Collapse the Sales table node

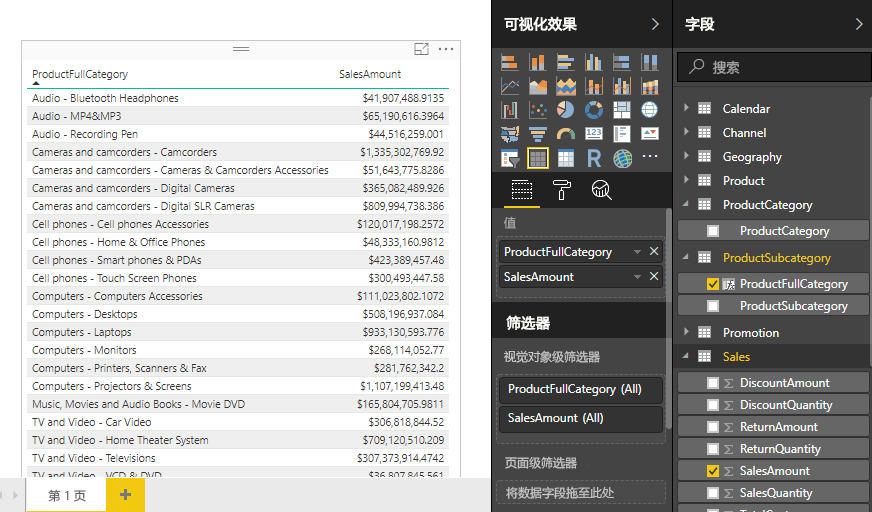click(x=686, y=357)
